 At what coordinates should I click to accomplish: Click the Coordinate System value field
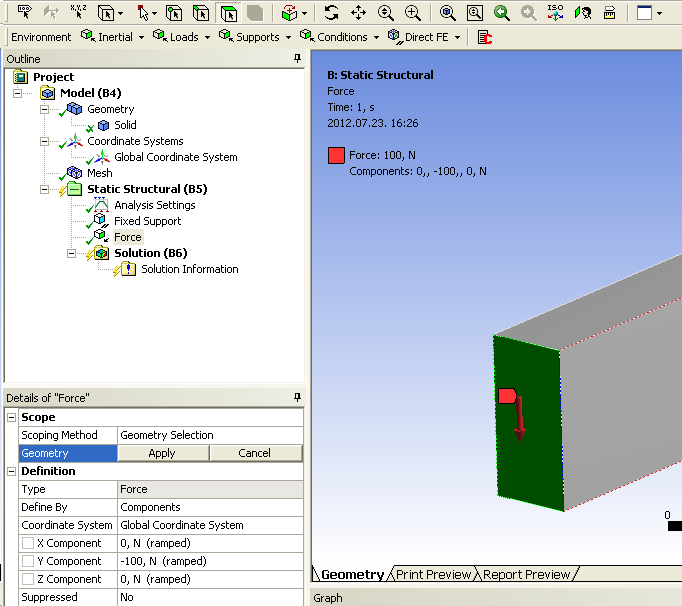coord(210,525)
